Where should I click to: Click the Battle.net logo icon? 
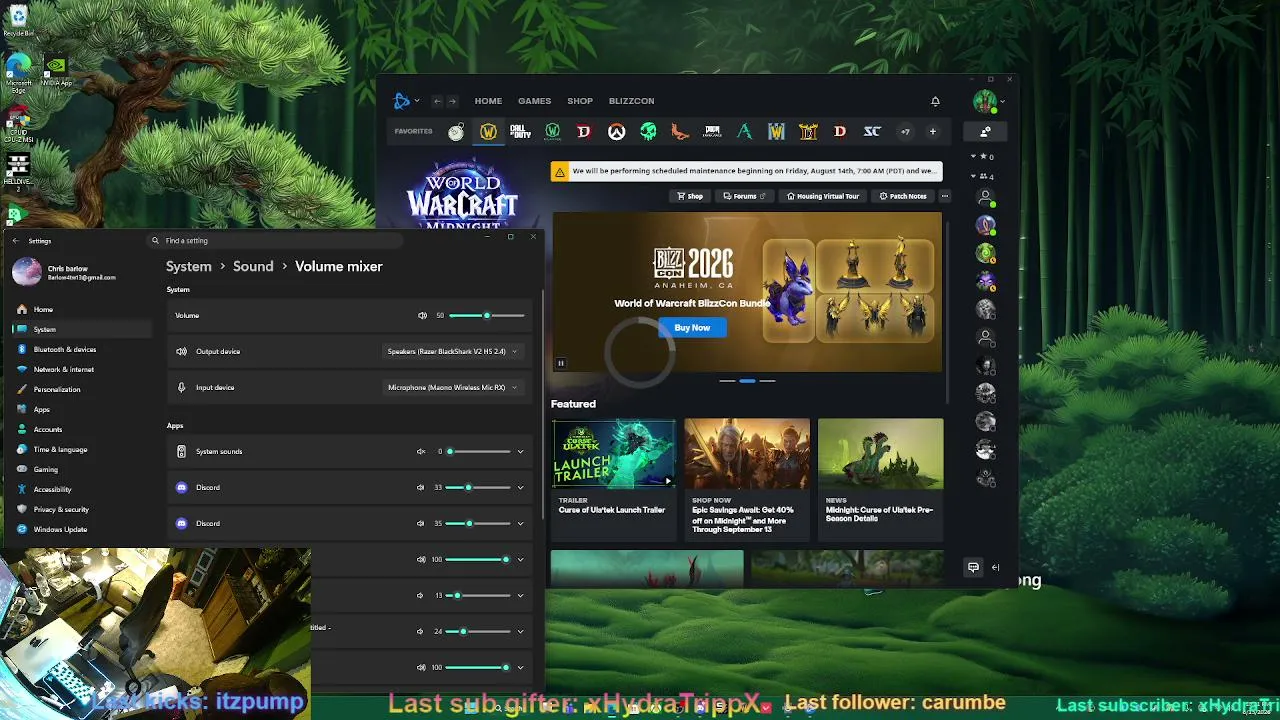click(402, 101)
